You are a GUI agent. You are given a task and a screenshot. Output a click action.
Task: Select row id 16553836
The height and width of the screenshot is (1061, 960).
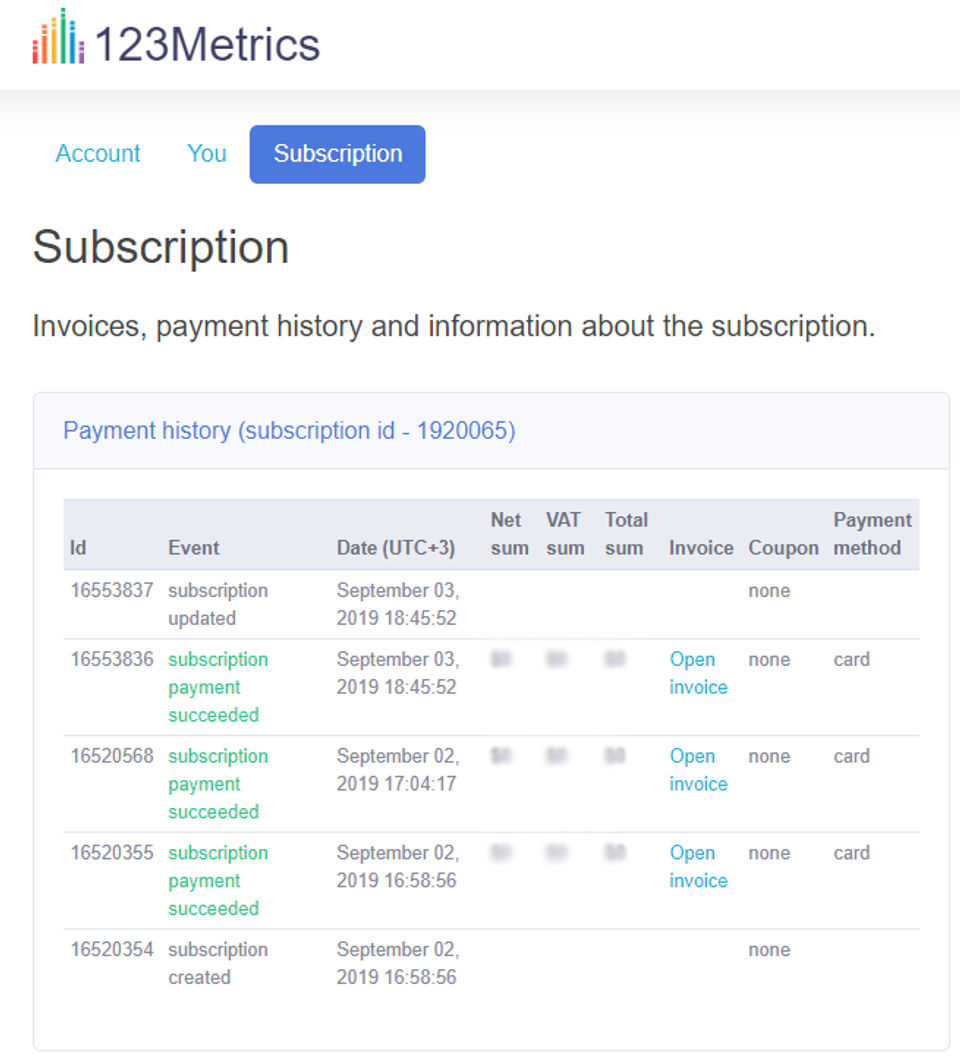[x=112, y=659]
